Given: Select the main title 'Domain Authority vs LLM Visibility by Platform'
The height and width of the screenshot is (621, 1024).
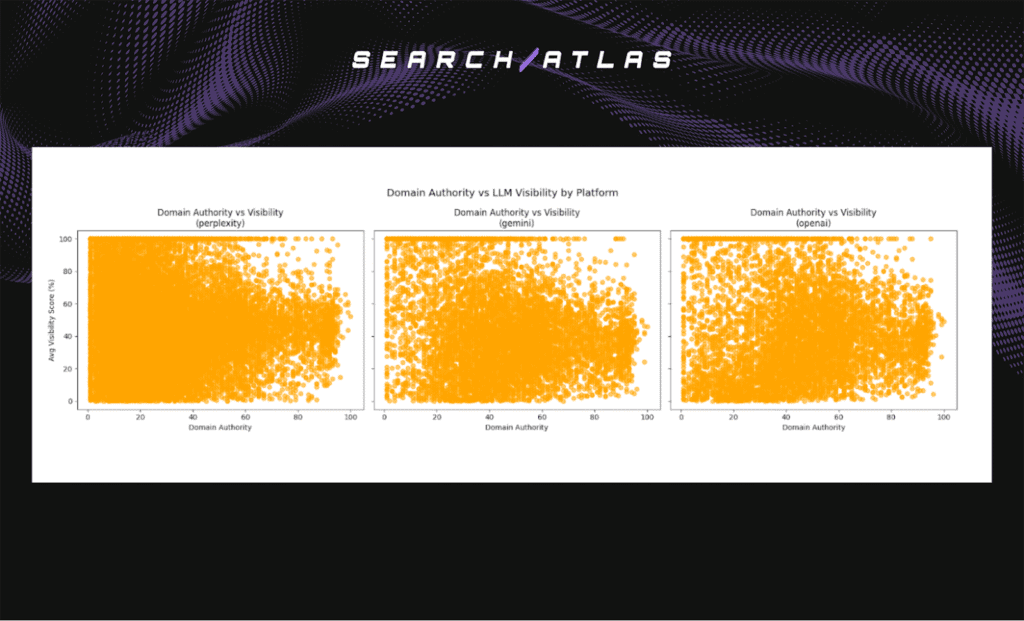Looking at the screenshot, I should [512, 192].
